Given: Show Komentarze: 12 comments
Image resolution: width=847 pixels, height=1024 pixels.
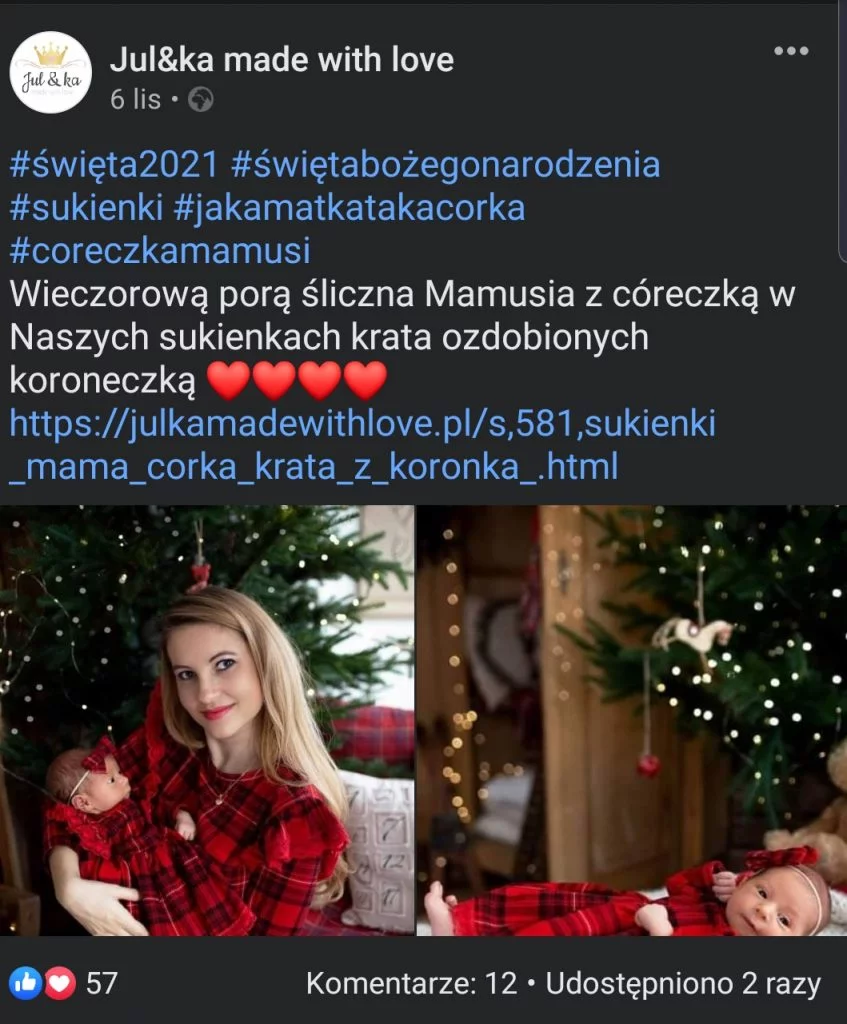Looking at the screenshot, I should (411, 984).
